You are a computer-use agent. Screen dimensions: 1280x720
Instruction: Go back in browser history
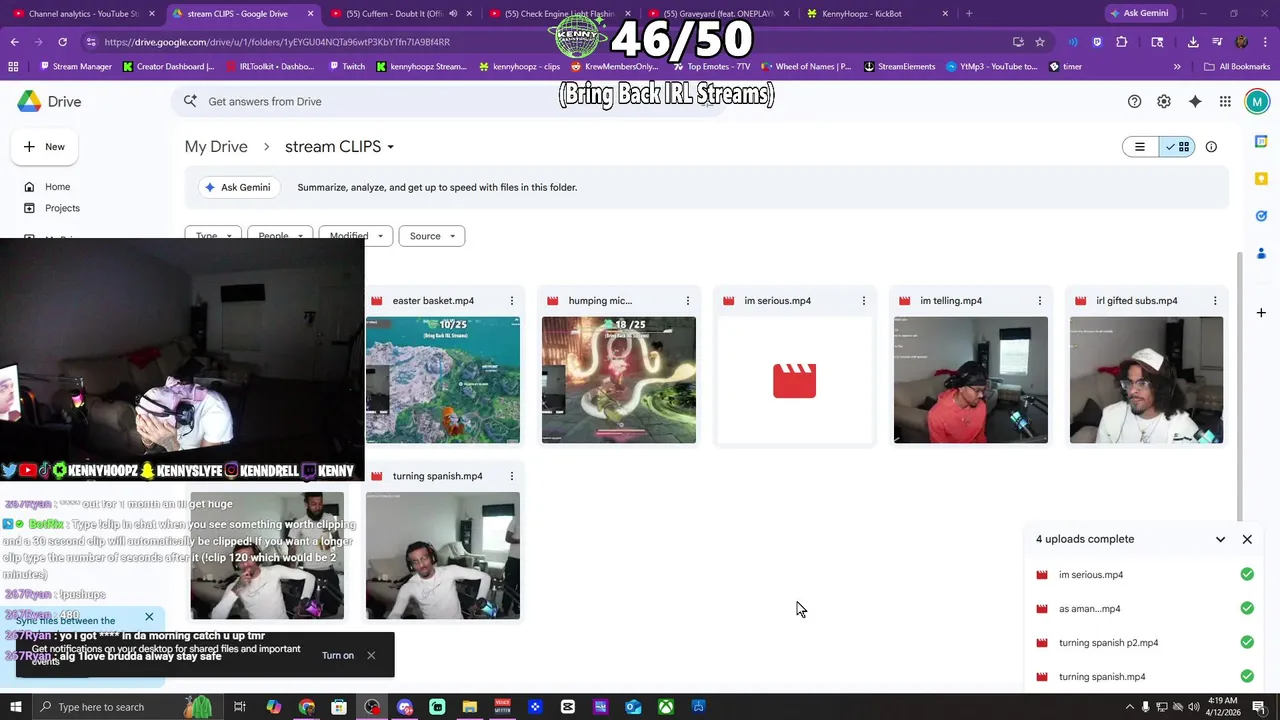(14, 42)
